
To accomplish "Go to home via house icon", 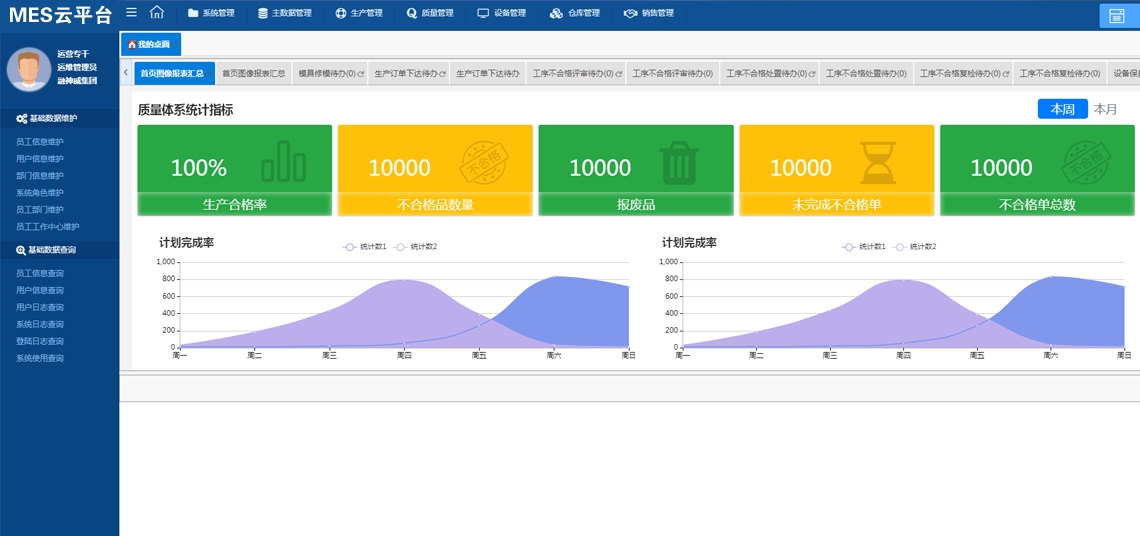I will point(156,13).
